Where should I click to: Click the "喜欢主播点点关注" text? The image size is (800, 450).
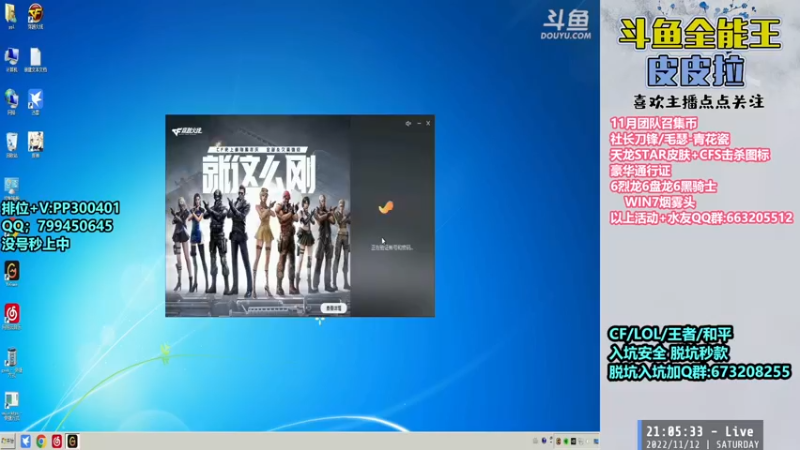(698, 102)
